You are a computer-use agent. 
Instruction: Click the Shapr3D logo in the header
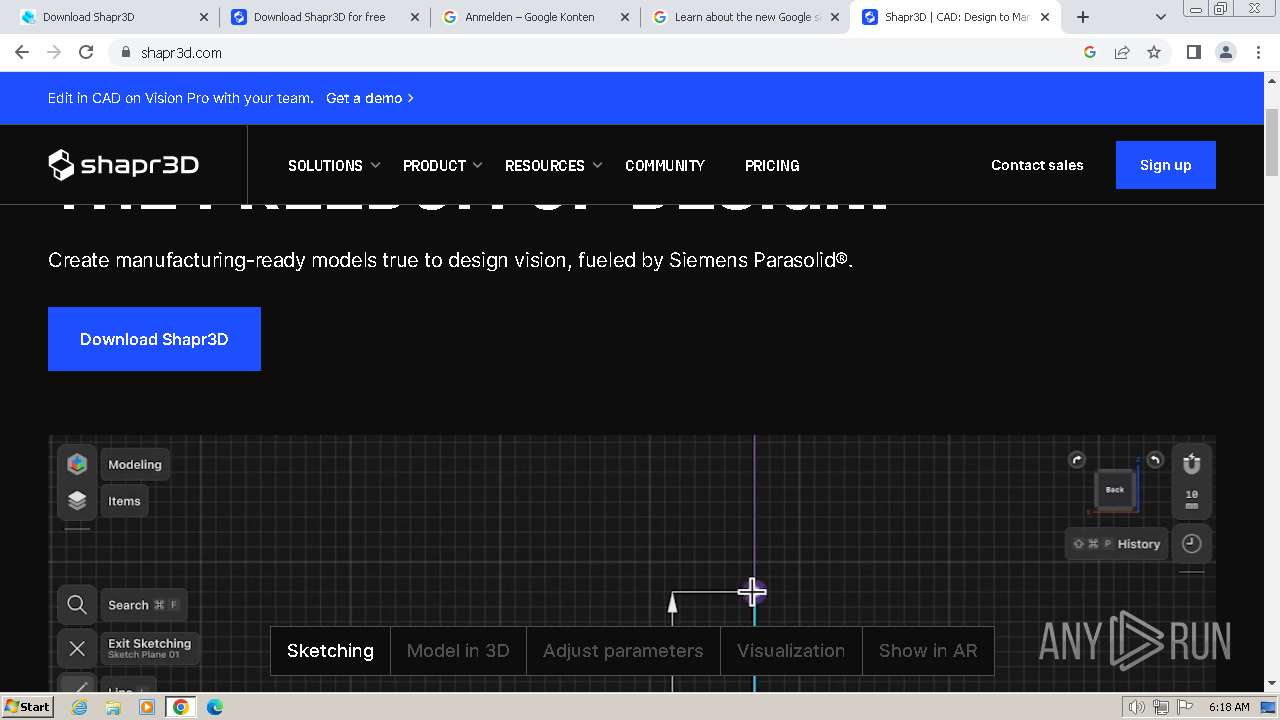[123, 165]
